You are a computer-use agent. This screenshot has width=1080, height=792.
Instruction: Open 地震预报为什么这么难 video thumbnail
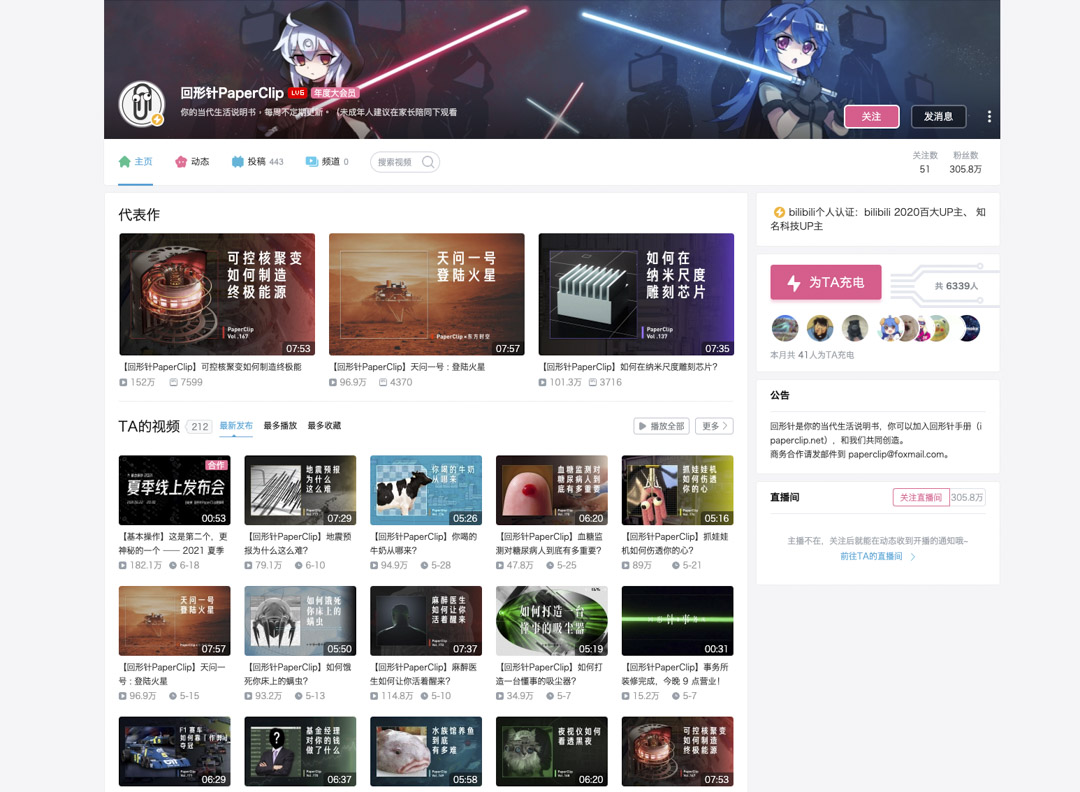coord(300,490)
